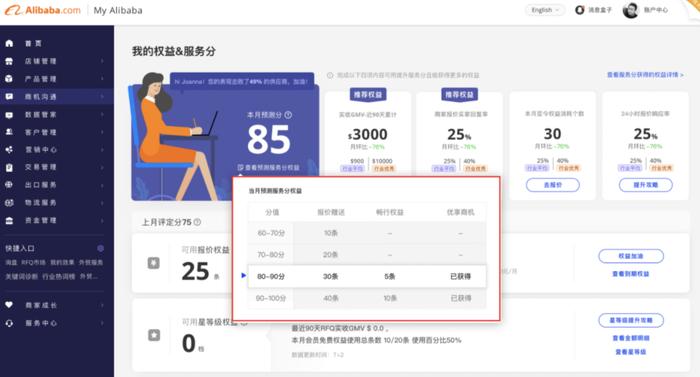Screen dimensions: 700x377
Task: Click help icon next to 本月预测分
Action: (x=288, y=115)
